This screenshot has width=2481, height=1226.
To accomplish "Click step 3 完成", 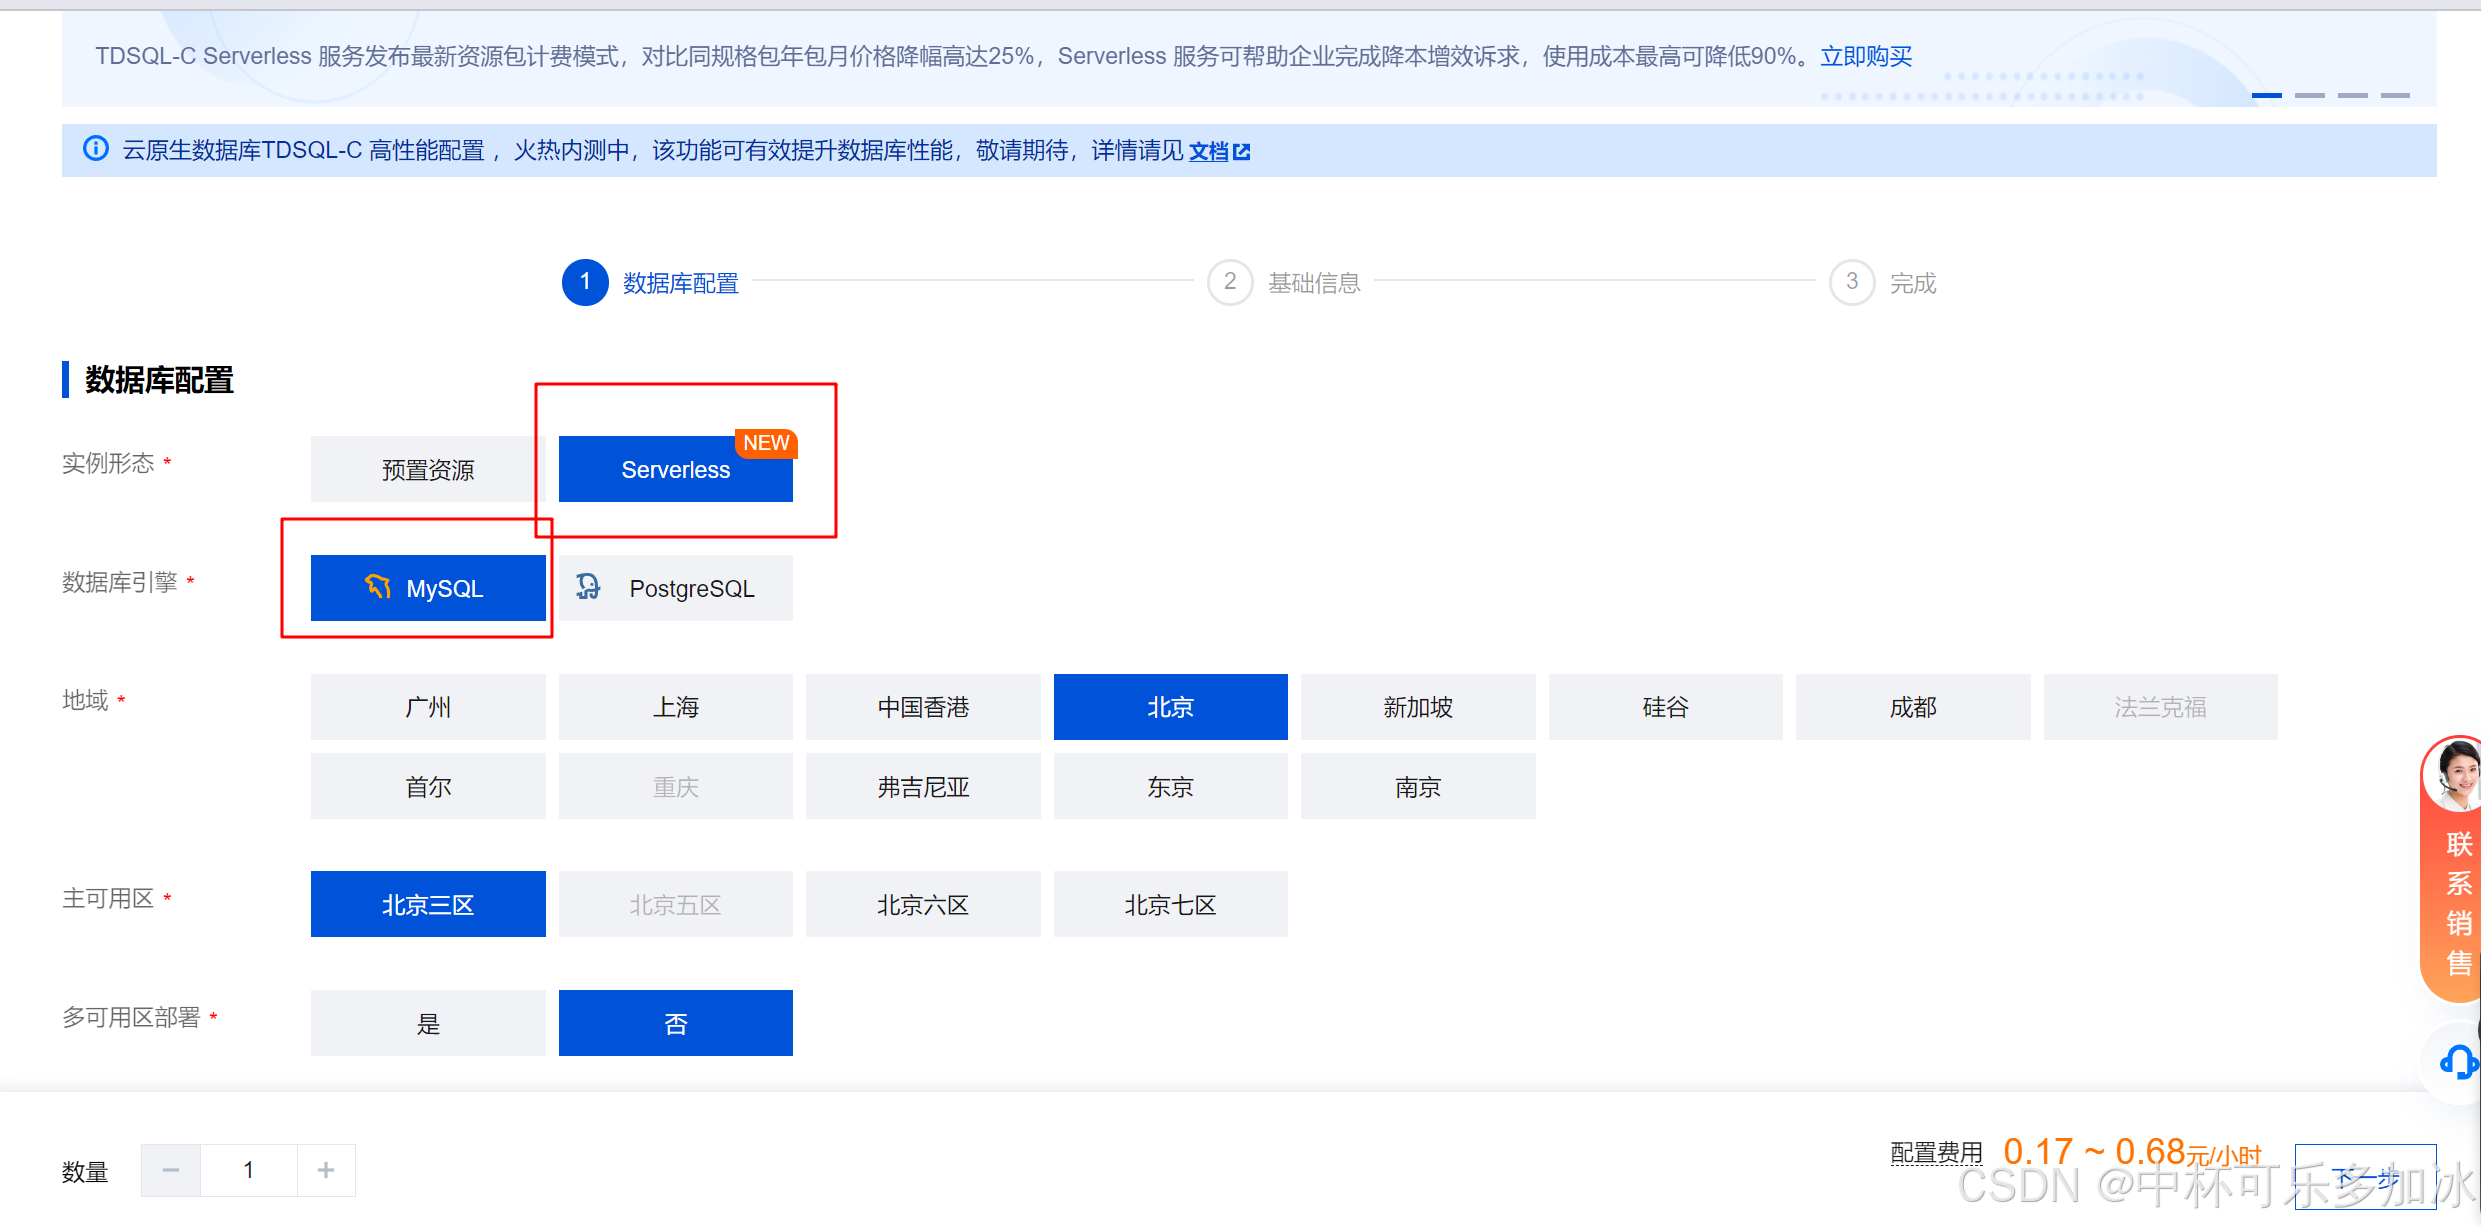I will tap(1884, 283).
